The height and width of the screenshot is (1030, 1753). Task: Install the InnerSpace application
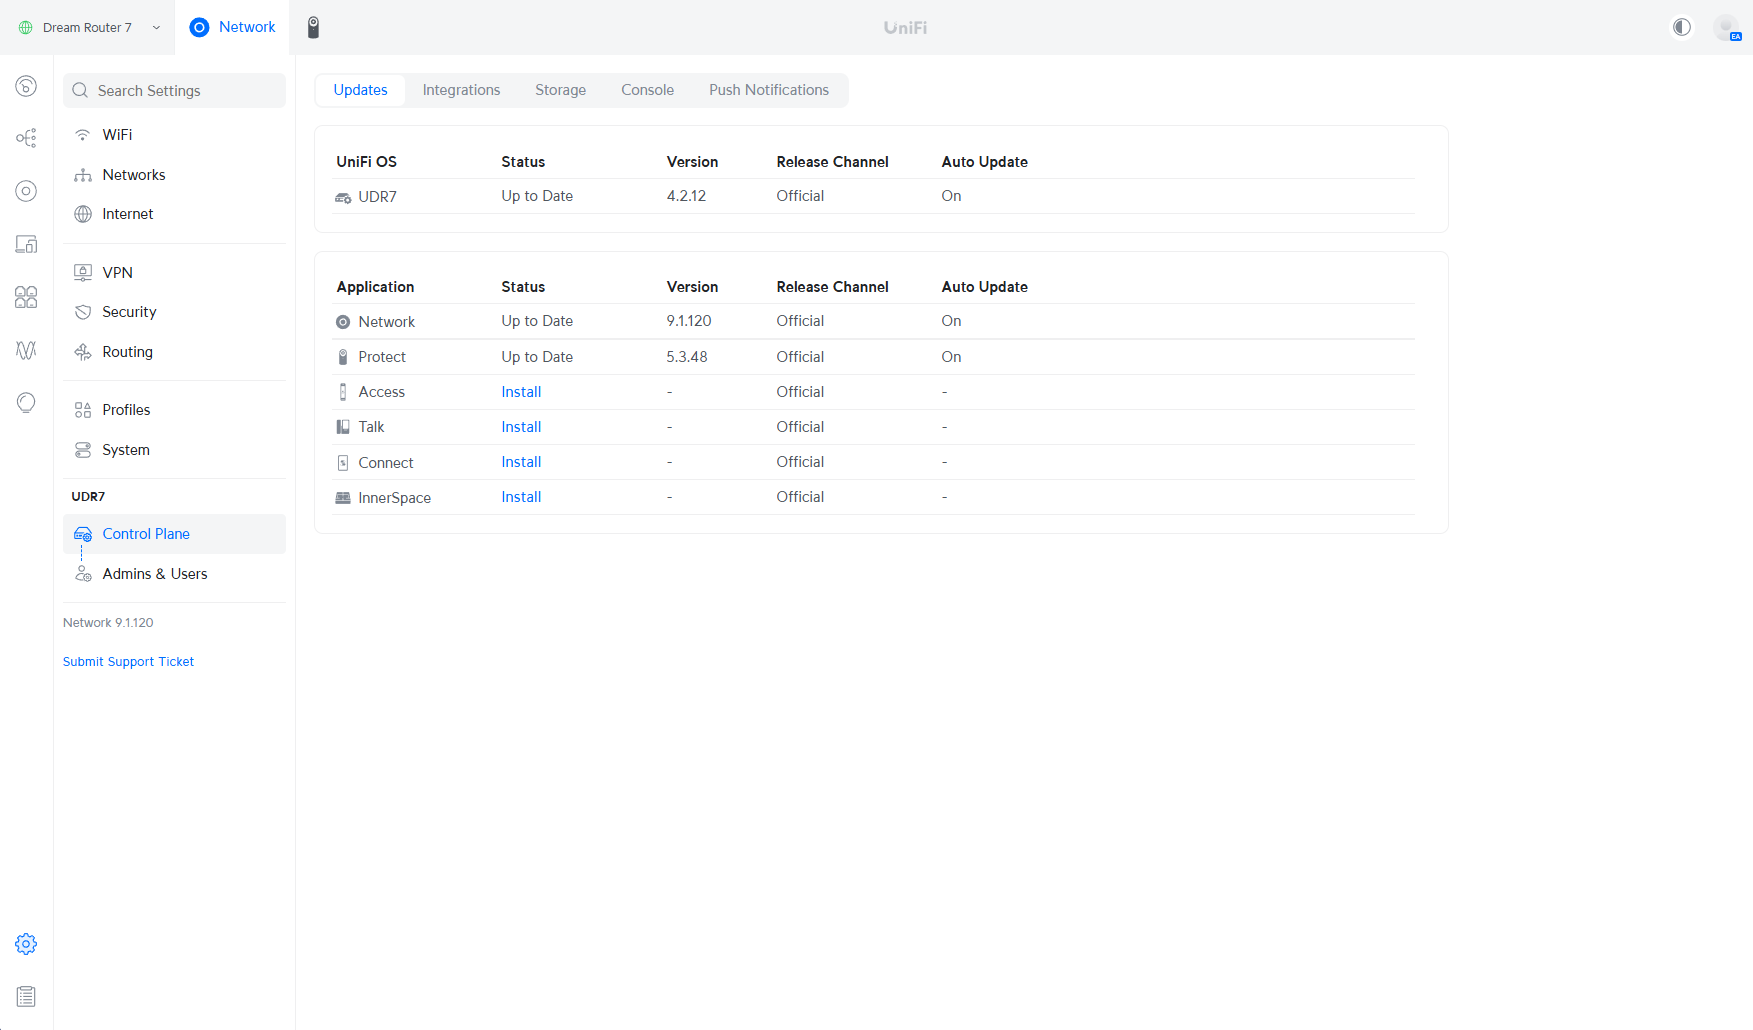pyautogui.click(x=521, y=497)
